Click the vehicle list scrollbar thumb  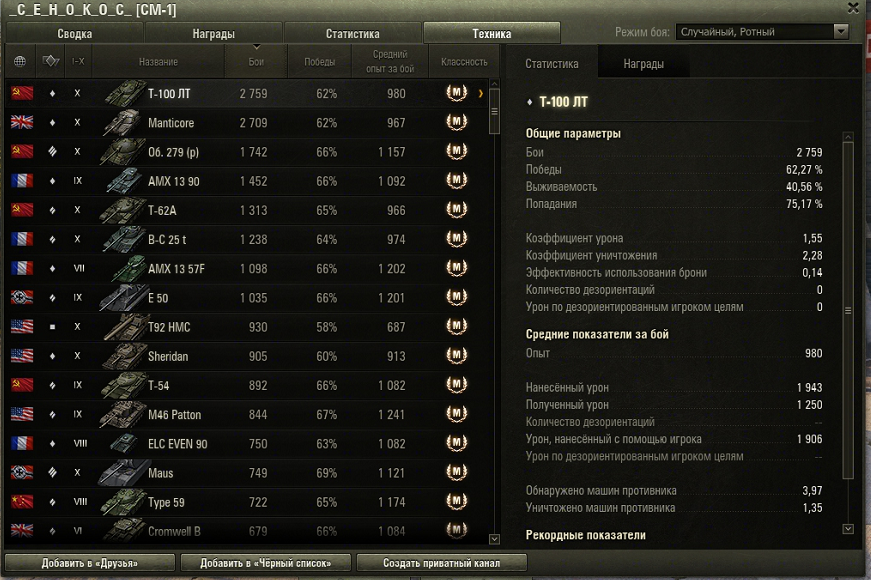tap(494, 111)
